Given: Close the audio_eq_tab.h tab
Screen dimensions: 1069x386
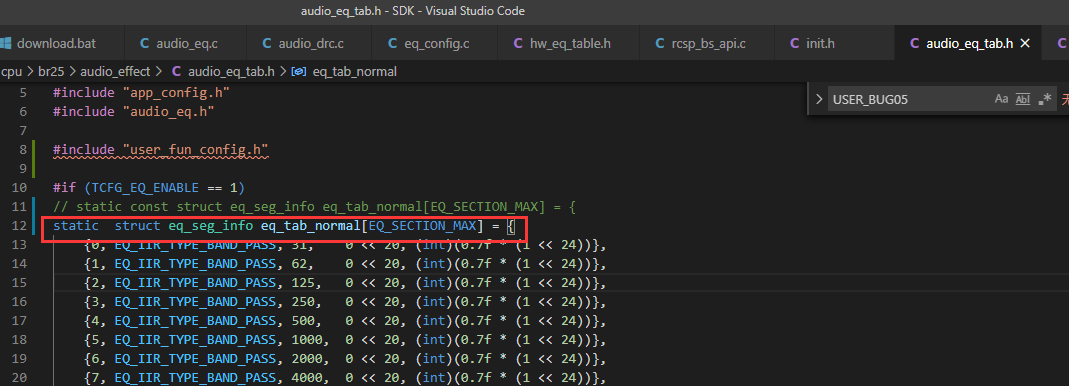Looking at the screenshot, I should (x=1024, y=44).
